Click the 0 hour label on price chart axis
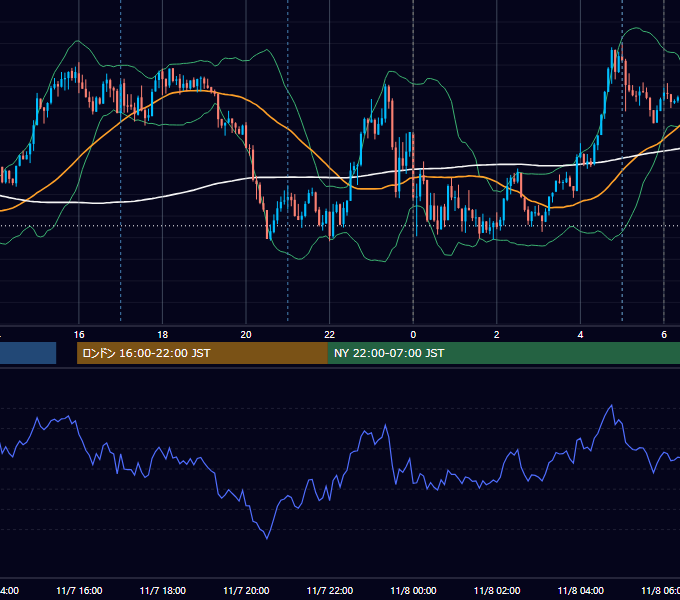The width and height of the screenshot is (680, 600). click(x=413, y=335)
